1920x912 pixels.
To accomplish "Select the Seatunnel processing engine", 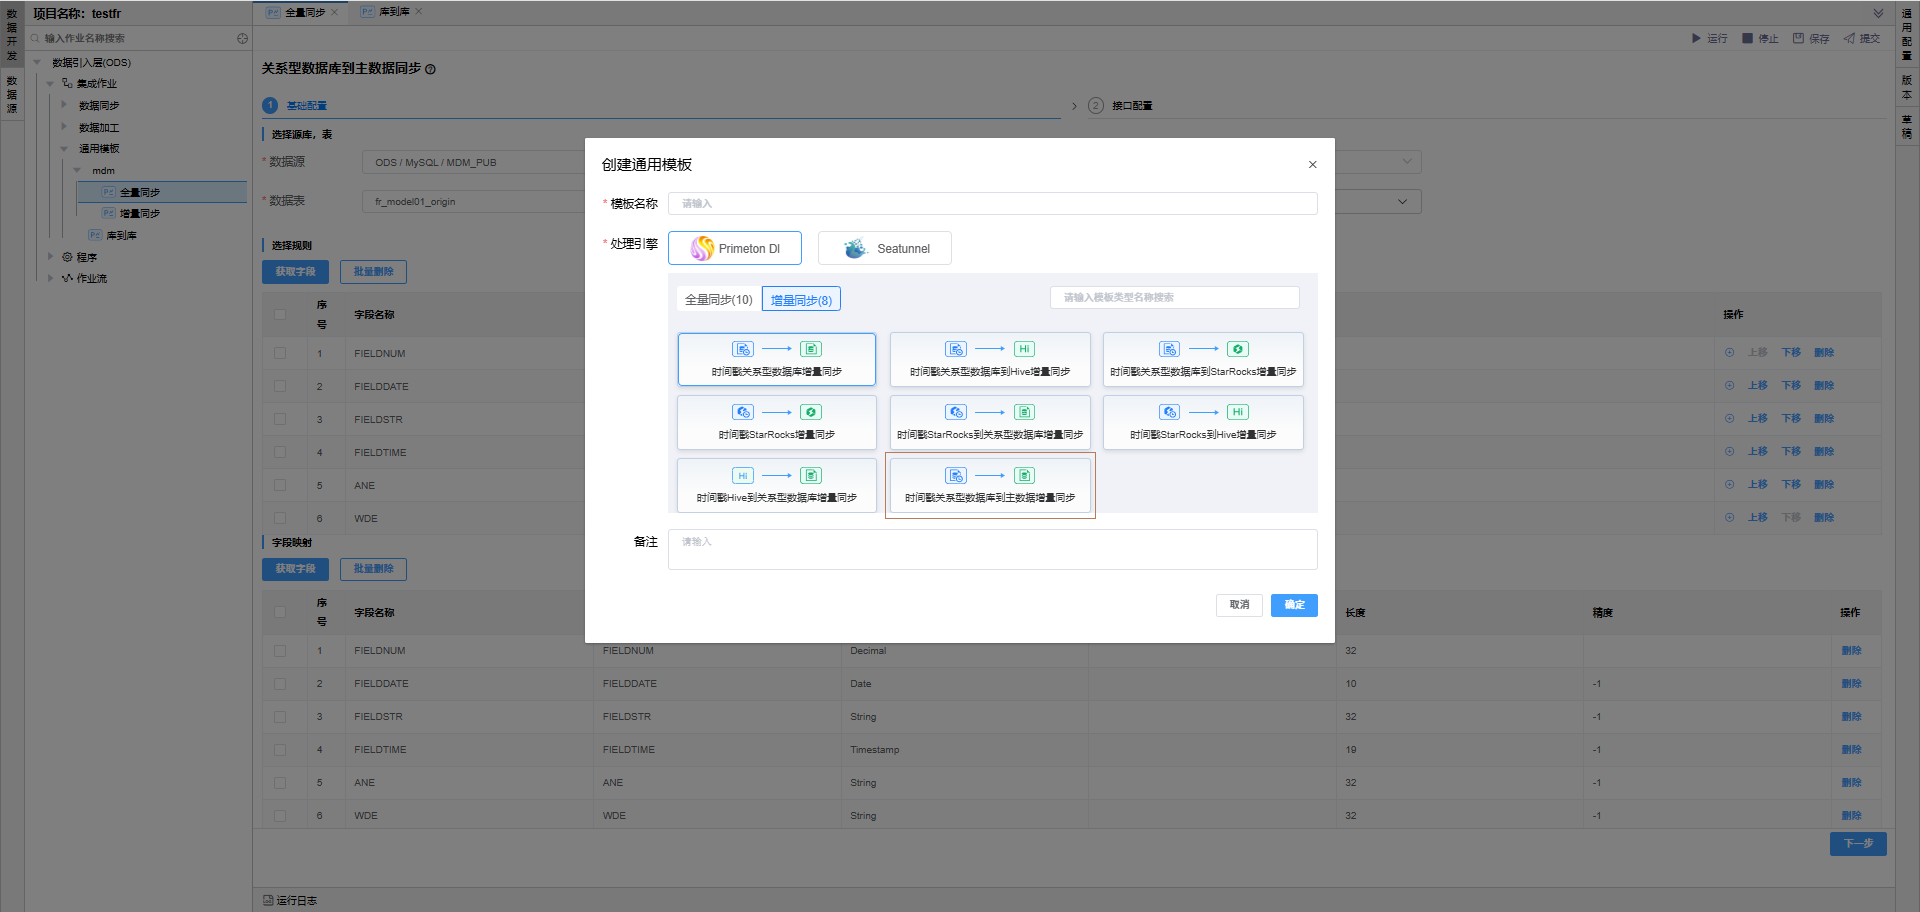I will tap(884, 248).
